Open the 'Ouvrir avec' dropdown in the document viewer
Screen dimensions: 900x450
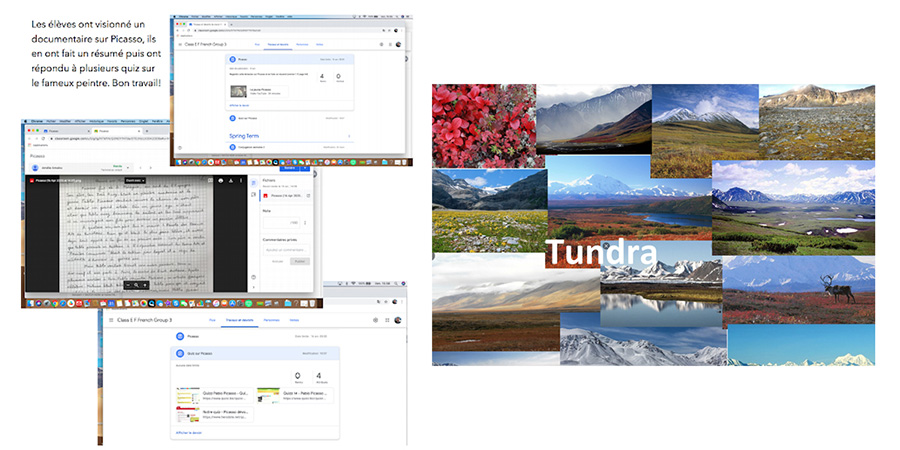pyautogui.click(x=135, y=180)
